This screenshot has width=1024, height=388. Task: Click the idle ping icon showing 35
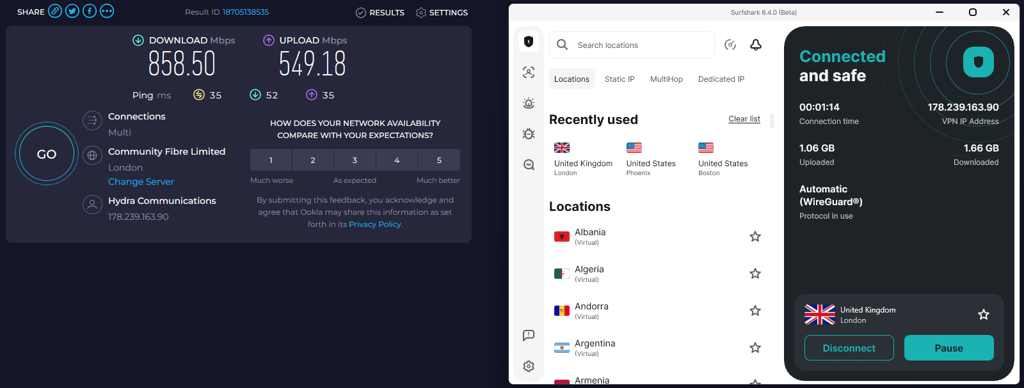(199, 95)
